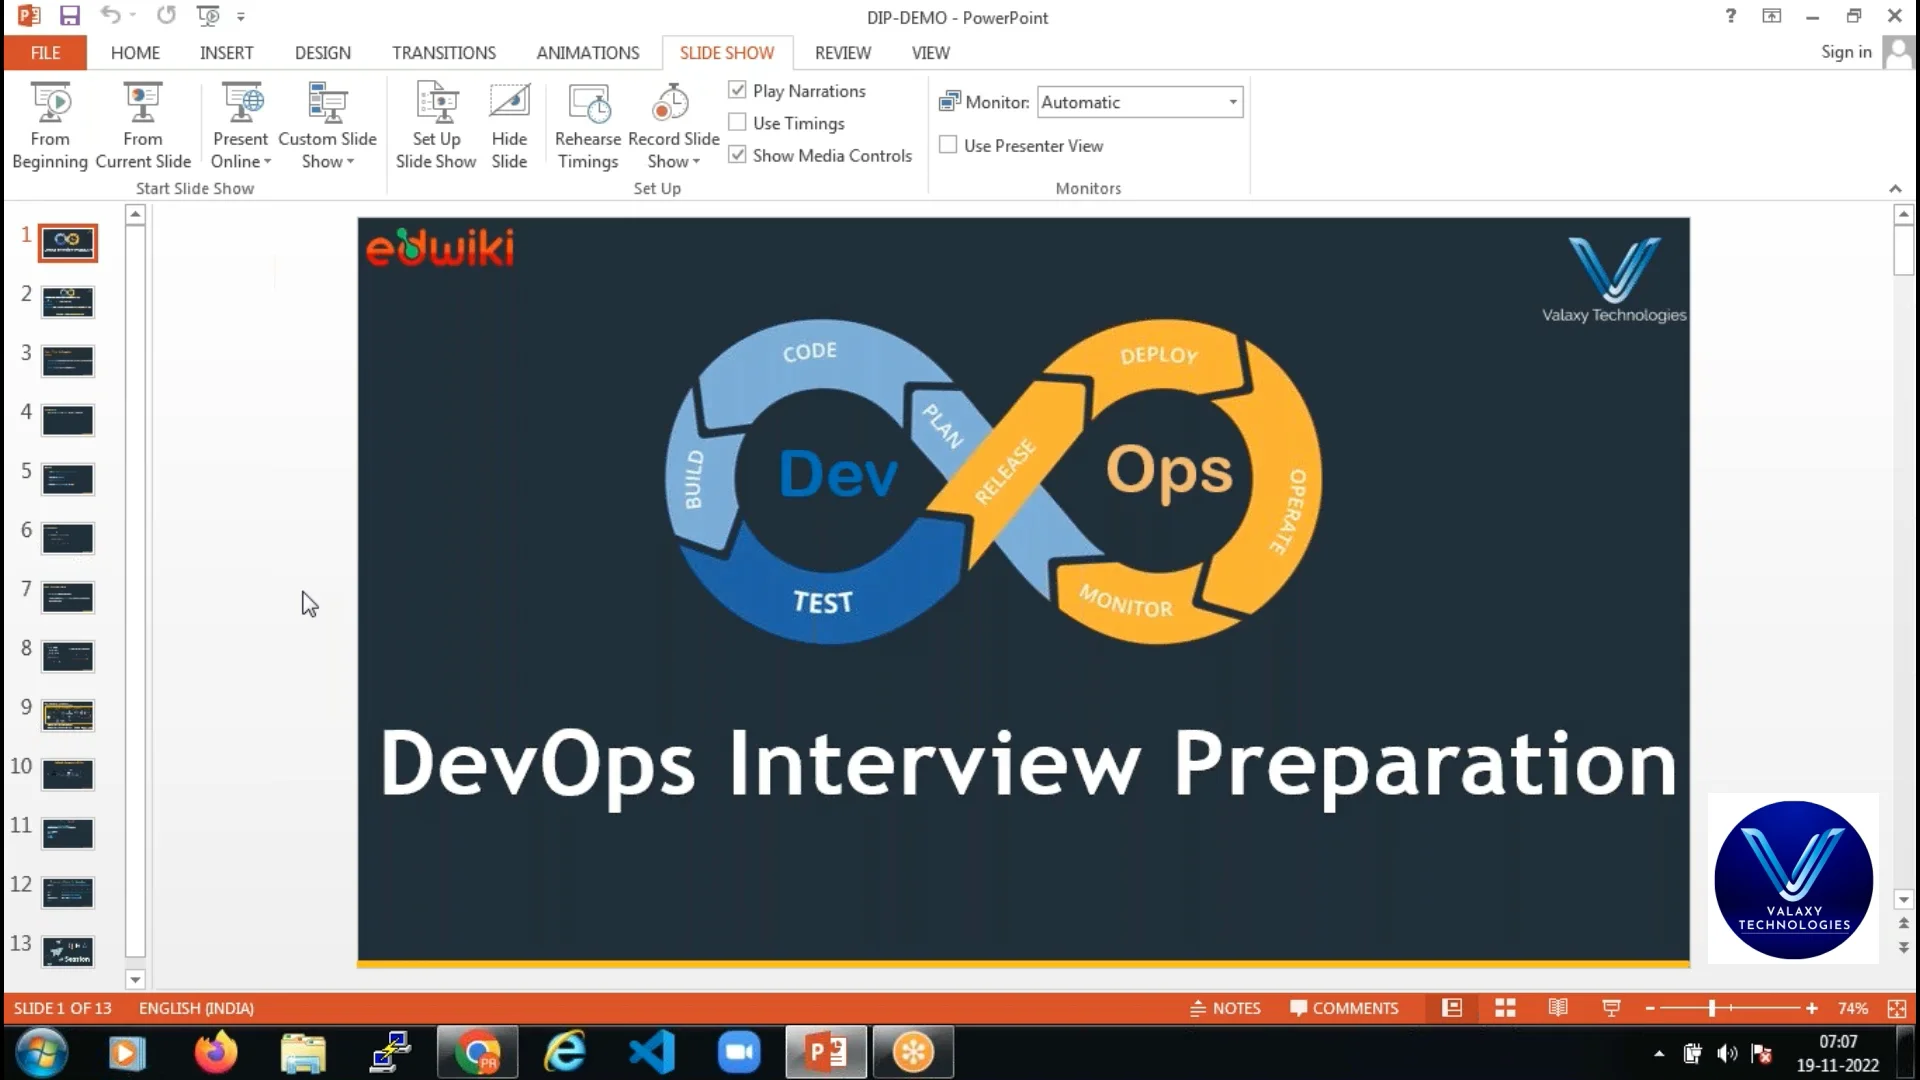
Task: Enable Use Timings checkbox
Action: coord(738,122)
